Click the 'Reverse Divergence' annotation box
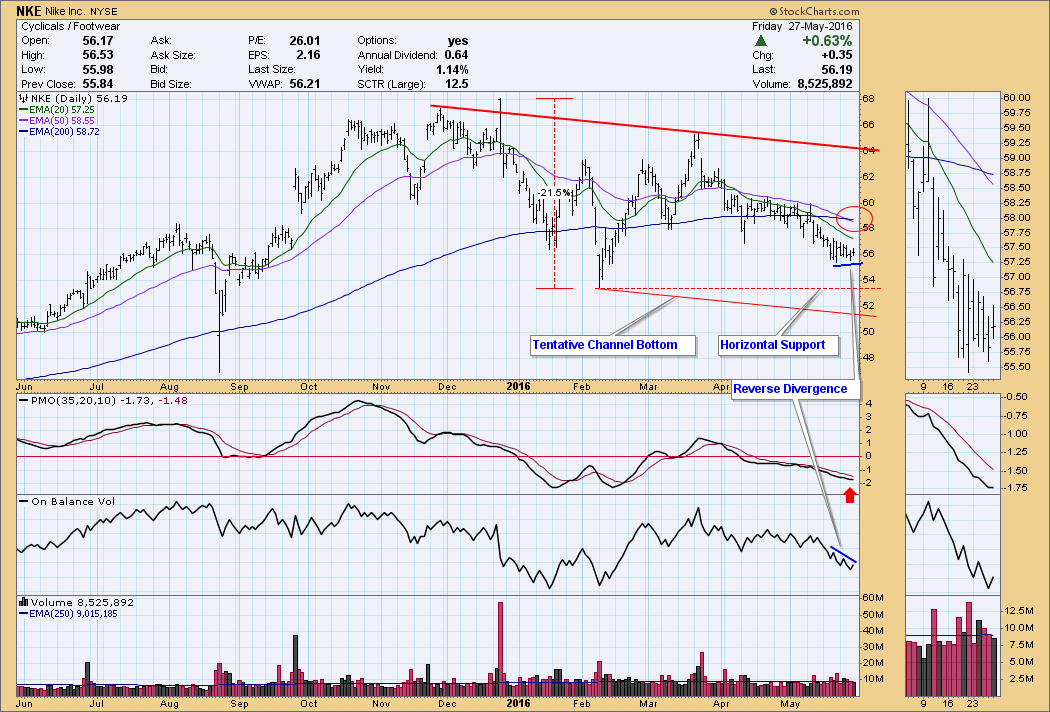This screenshot has width=1050, height=712. click(796, 390)
